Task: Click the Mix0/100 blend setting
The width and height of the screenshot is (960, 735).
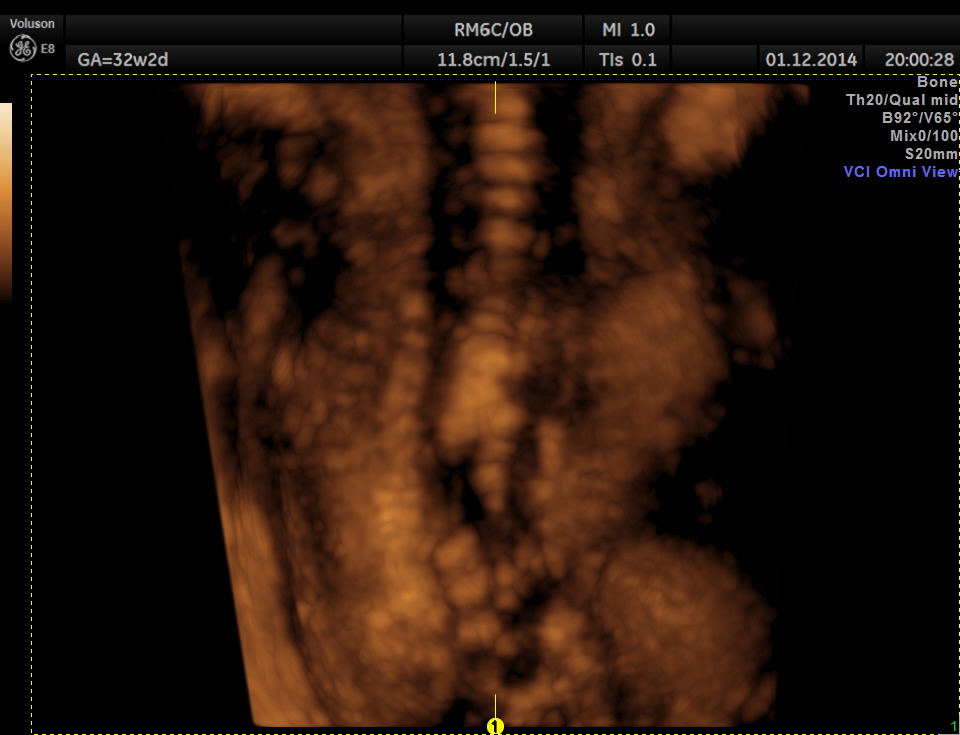Action: 924,136
